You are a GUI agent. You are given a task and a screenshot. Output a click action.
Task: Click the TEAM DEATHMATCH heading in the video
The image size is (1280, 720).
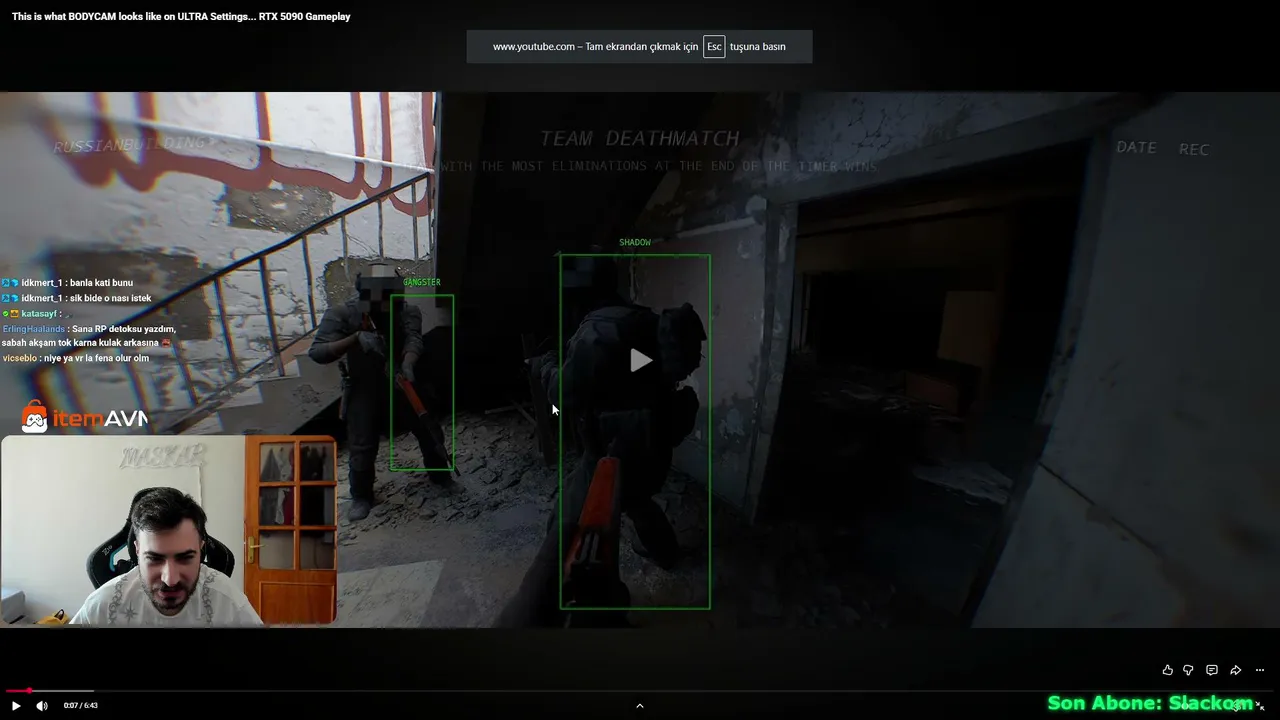click(640, 139)
